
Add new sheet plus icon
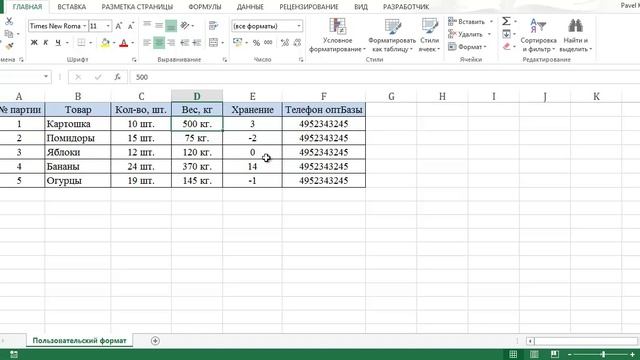[x=155, y=341]
